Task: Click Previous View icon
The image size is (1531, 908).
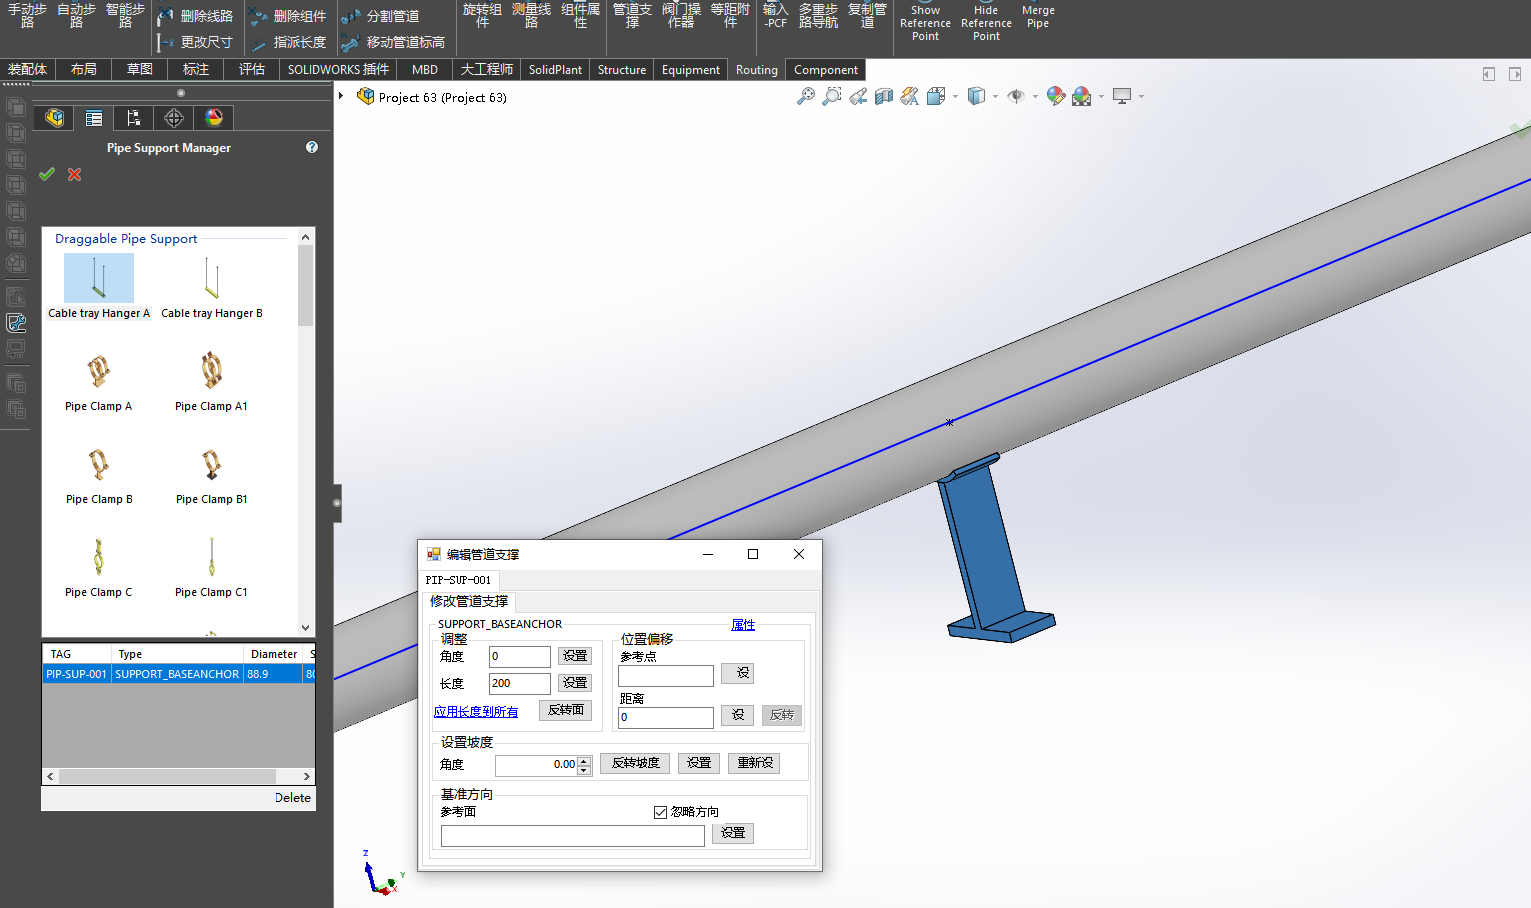Action: click(858, 96)
